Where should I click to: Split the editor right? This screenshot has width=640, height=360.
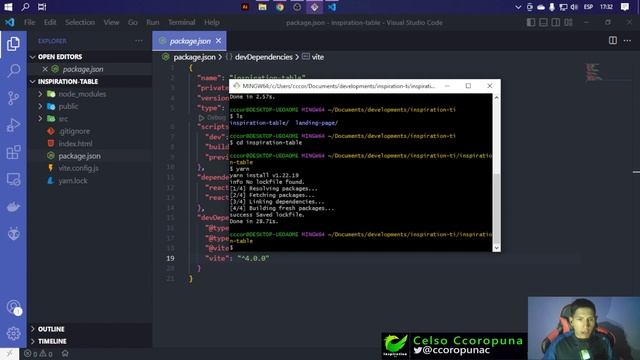pos(613,40)
